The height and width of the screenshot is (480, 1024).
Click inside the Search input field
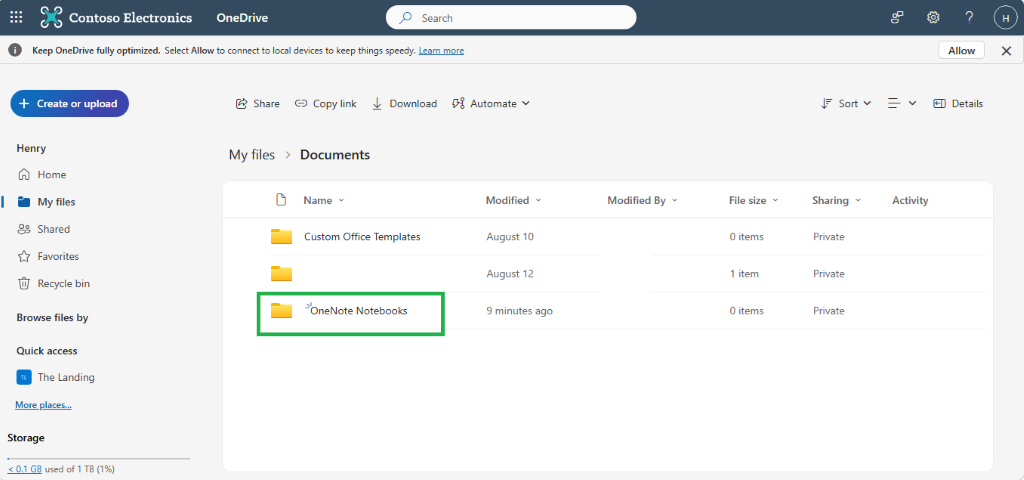coord(511,18)
